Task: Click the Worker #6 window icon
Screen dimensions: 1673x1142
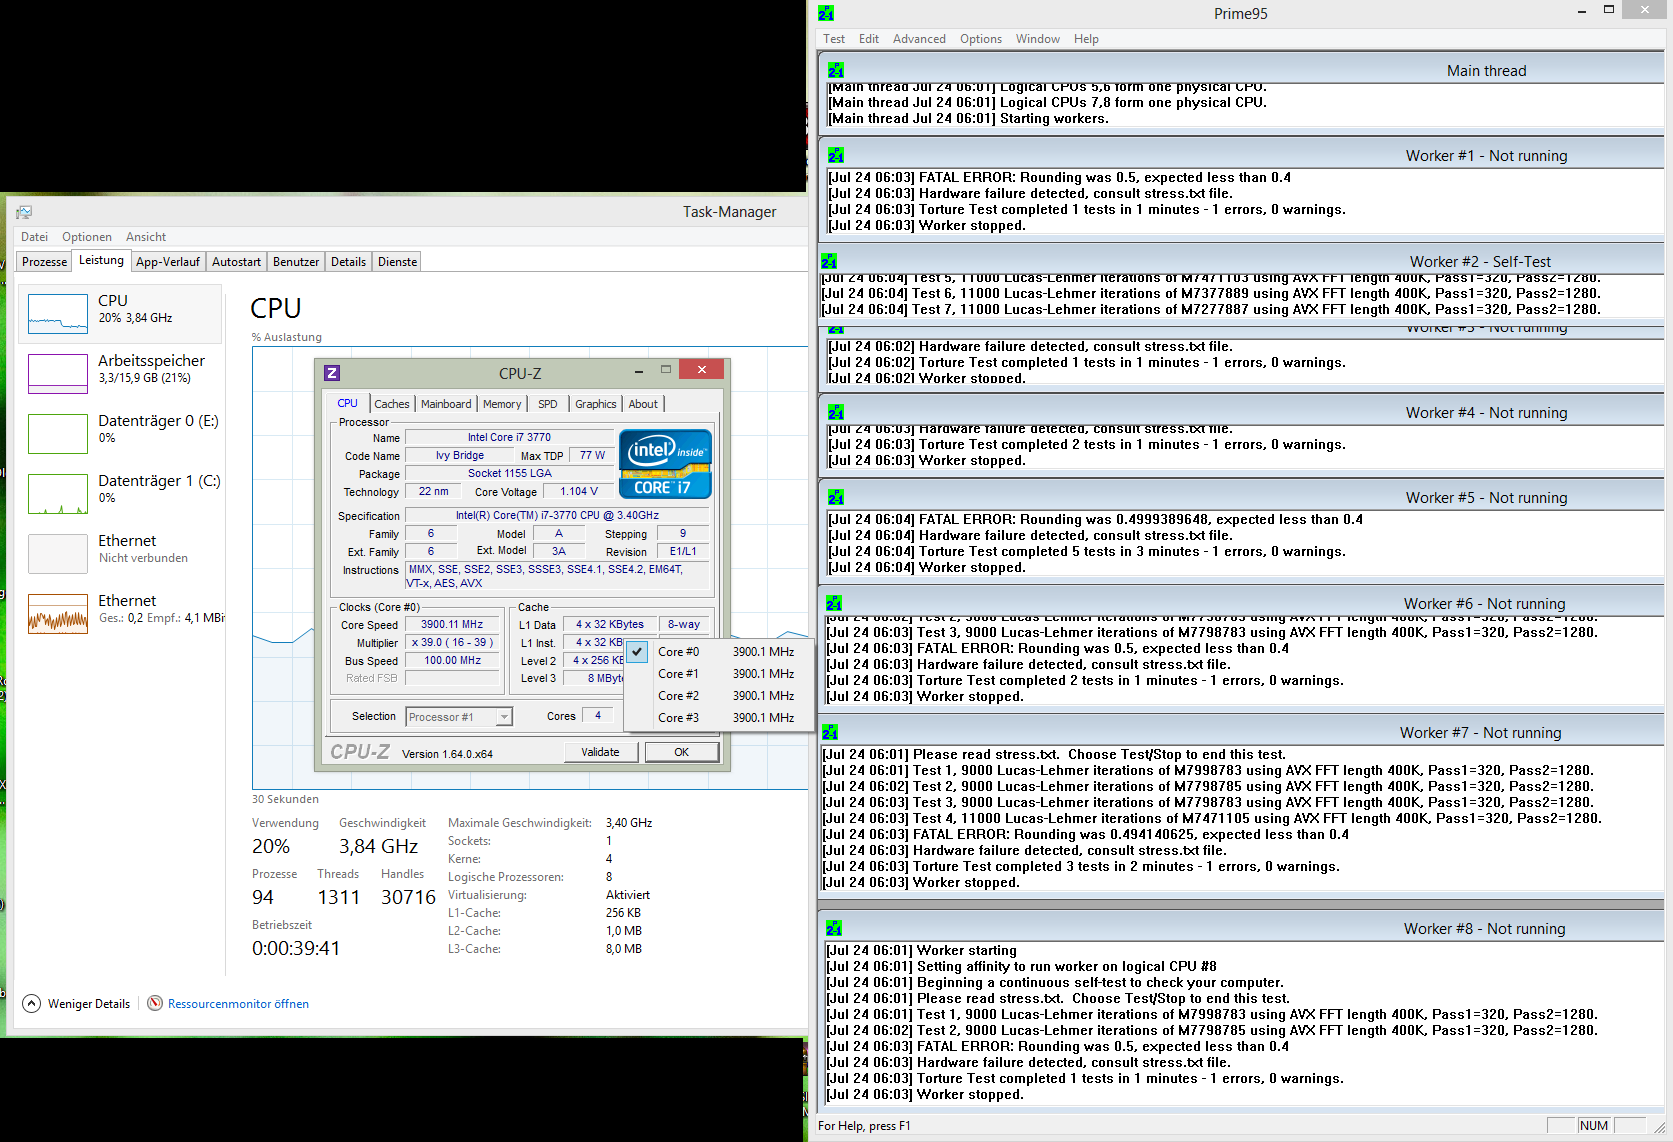Action: tap(834, 603)
